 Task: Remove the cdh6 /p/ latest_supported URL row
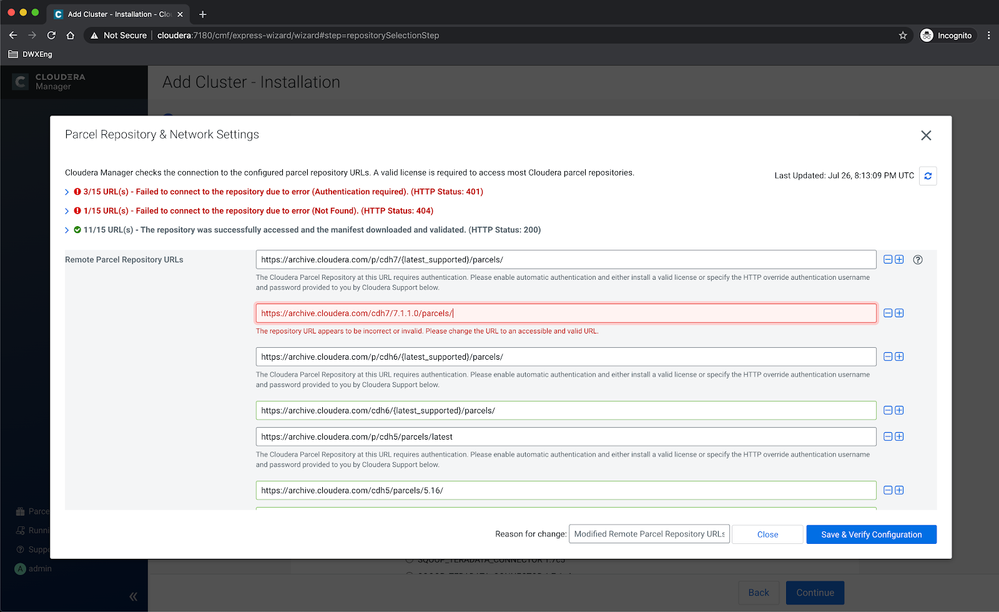pyautogui.click(x=888, y=357)
